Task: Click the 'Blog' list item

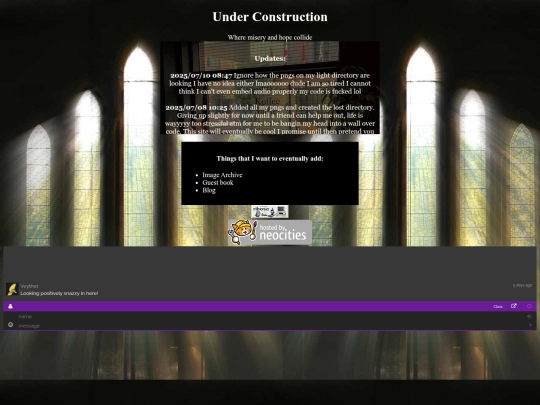Action: [209, 190]
